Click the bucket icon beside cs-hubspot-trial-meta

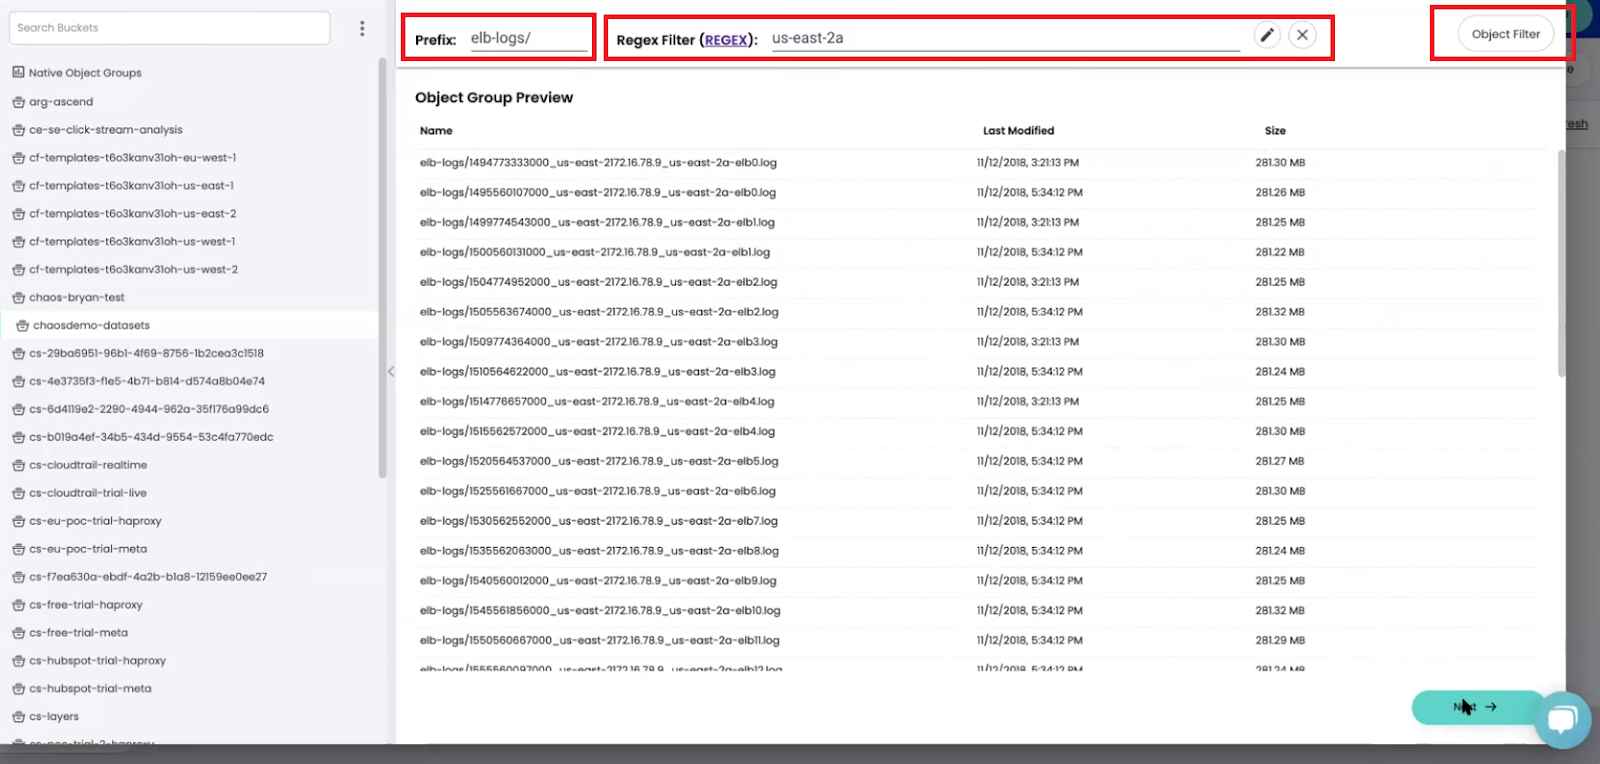pyautogui.click(x=18, y=689)
